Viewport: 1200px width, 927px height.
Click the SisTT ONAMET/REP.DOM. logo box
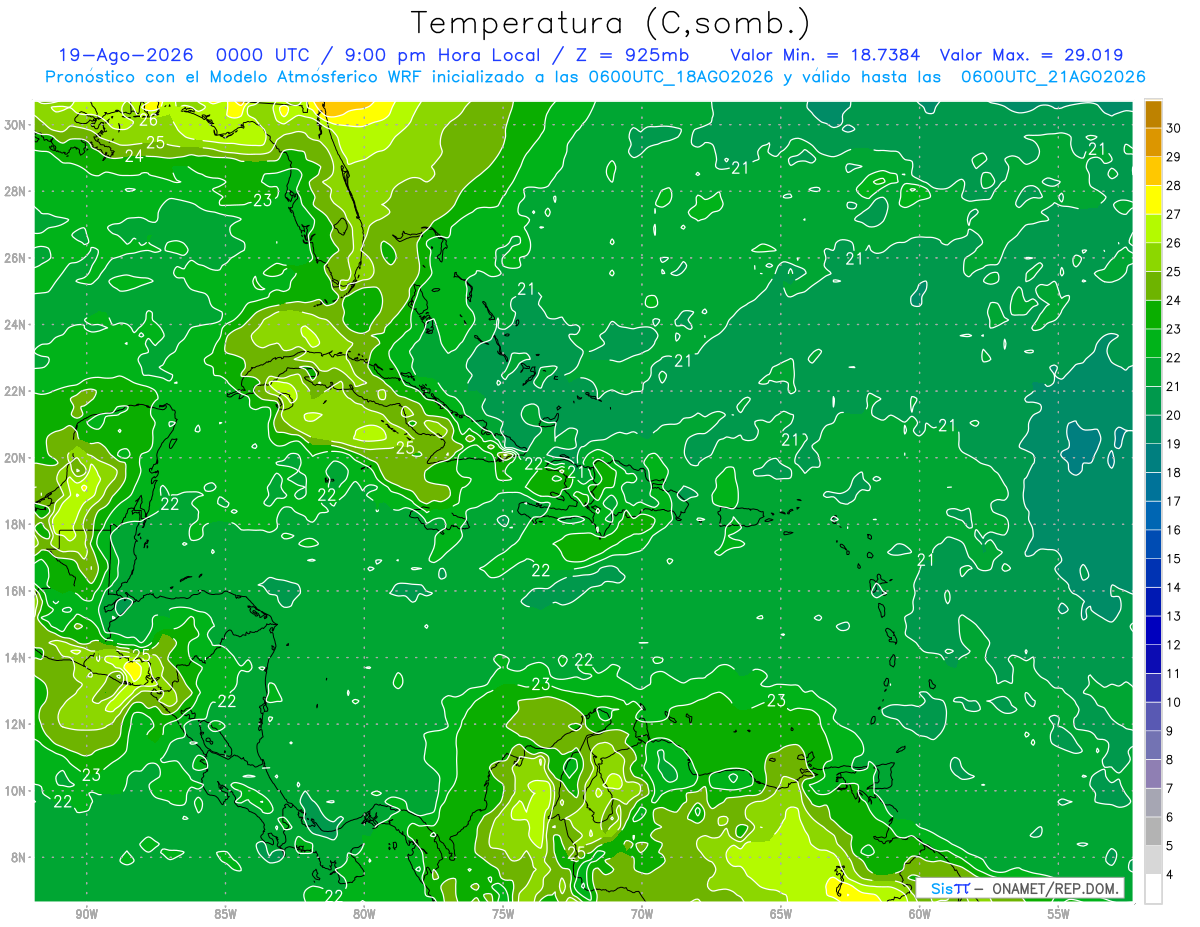point(1020,888)
